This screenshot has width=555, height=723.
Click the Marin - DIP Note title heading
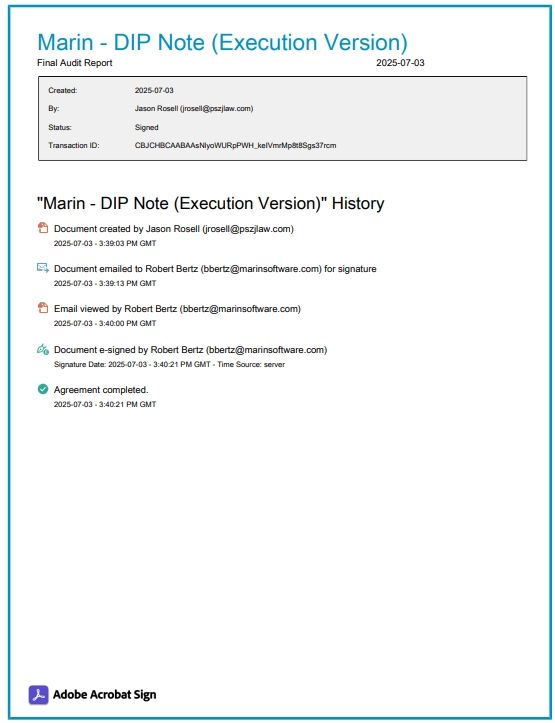(x=223, y=42)
